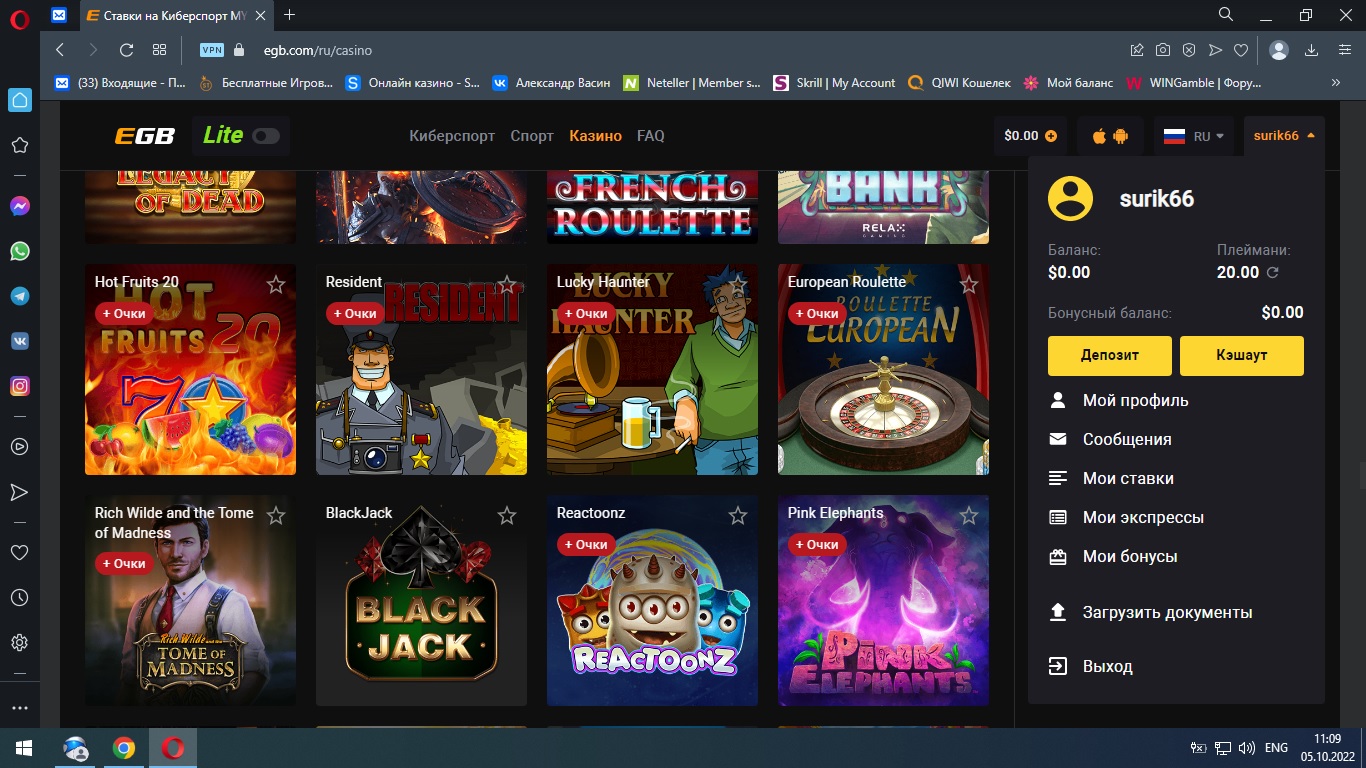Reload the page

[126, 50]
